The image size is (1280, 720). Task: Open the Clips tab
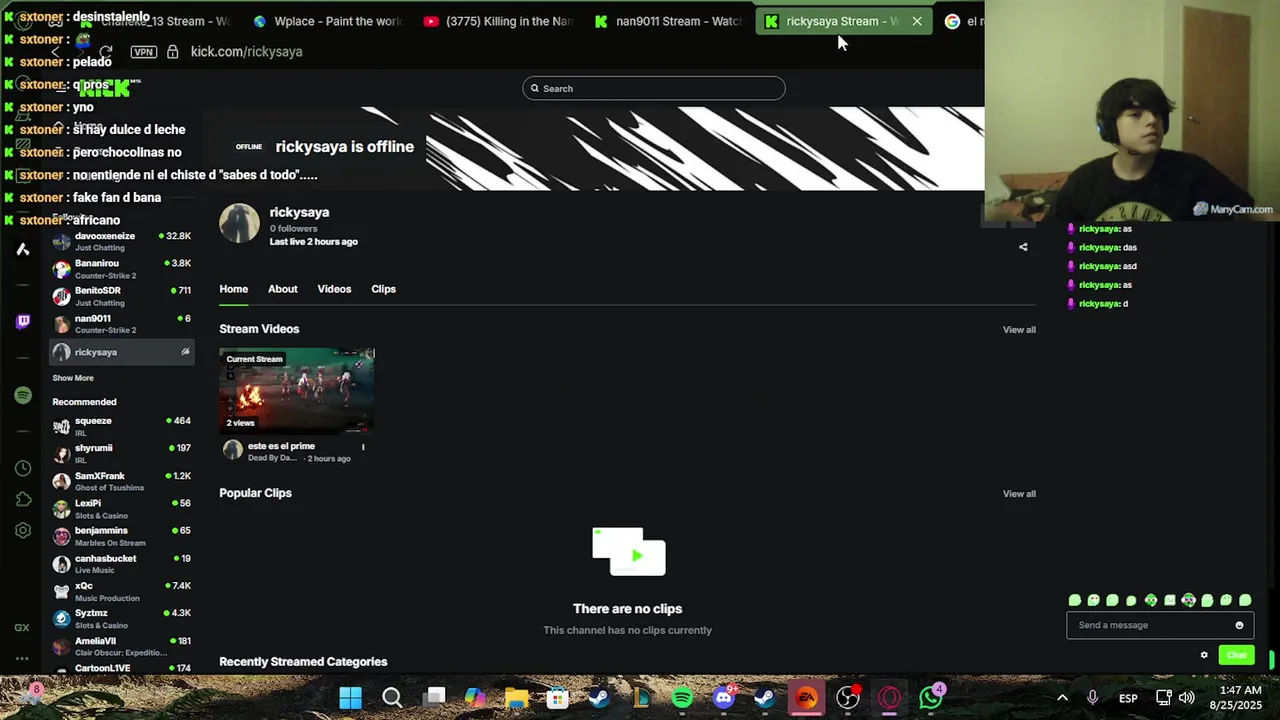pyautogui.click(x=383, y=289)
